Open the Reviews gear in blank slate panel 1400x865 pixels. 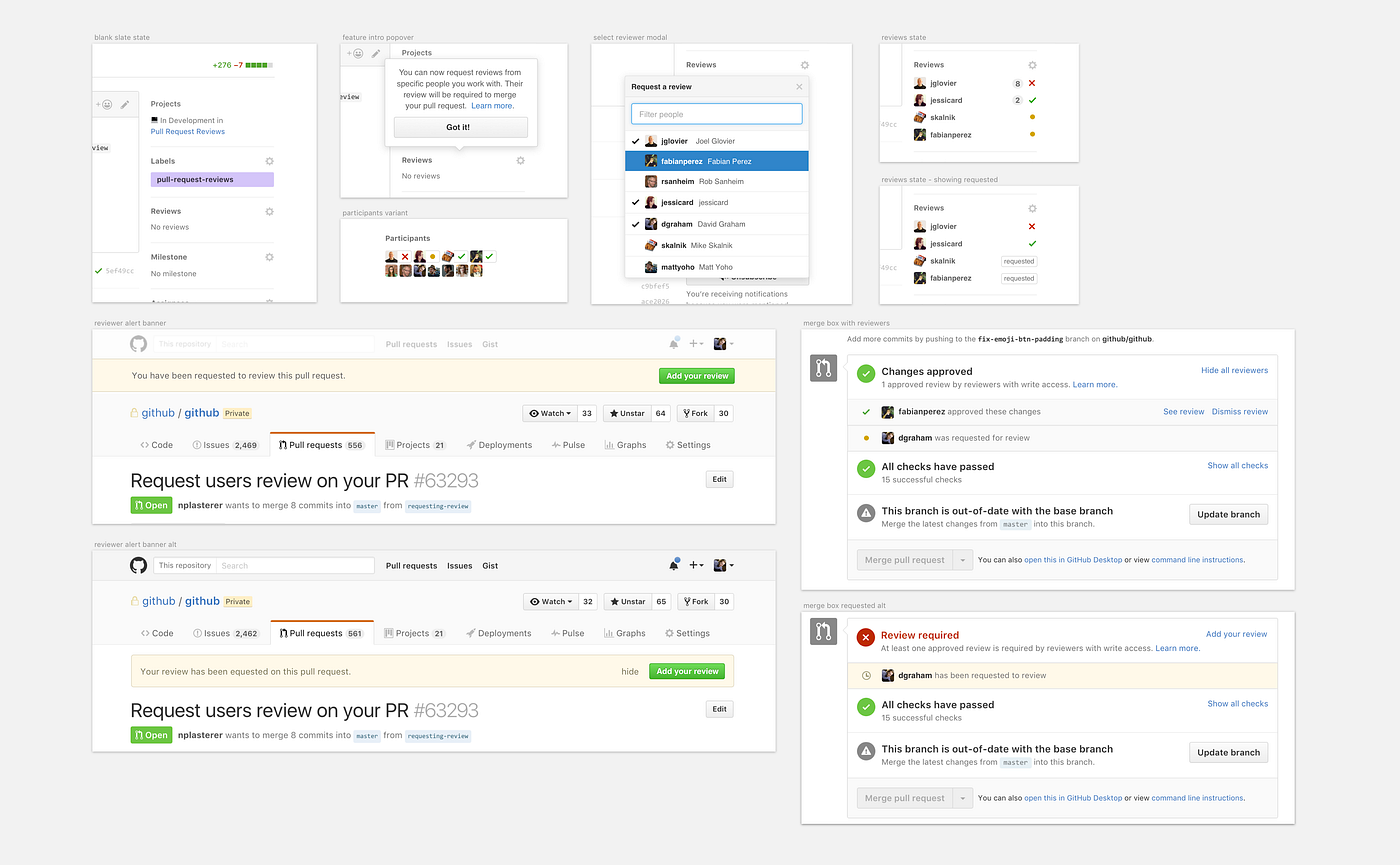(x=269, y=212)
